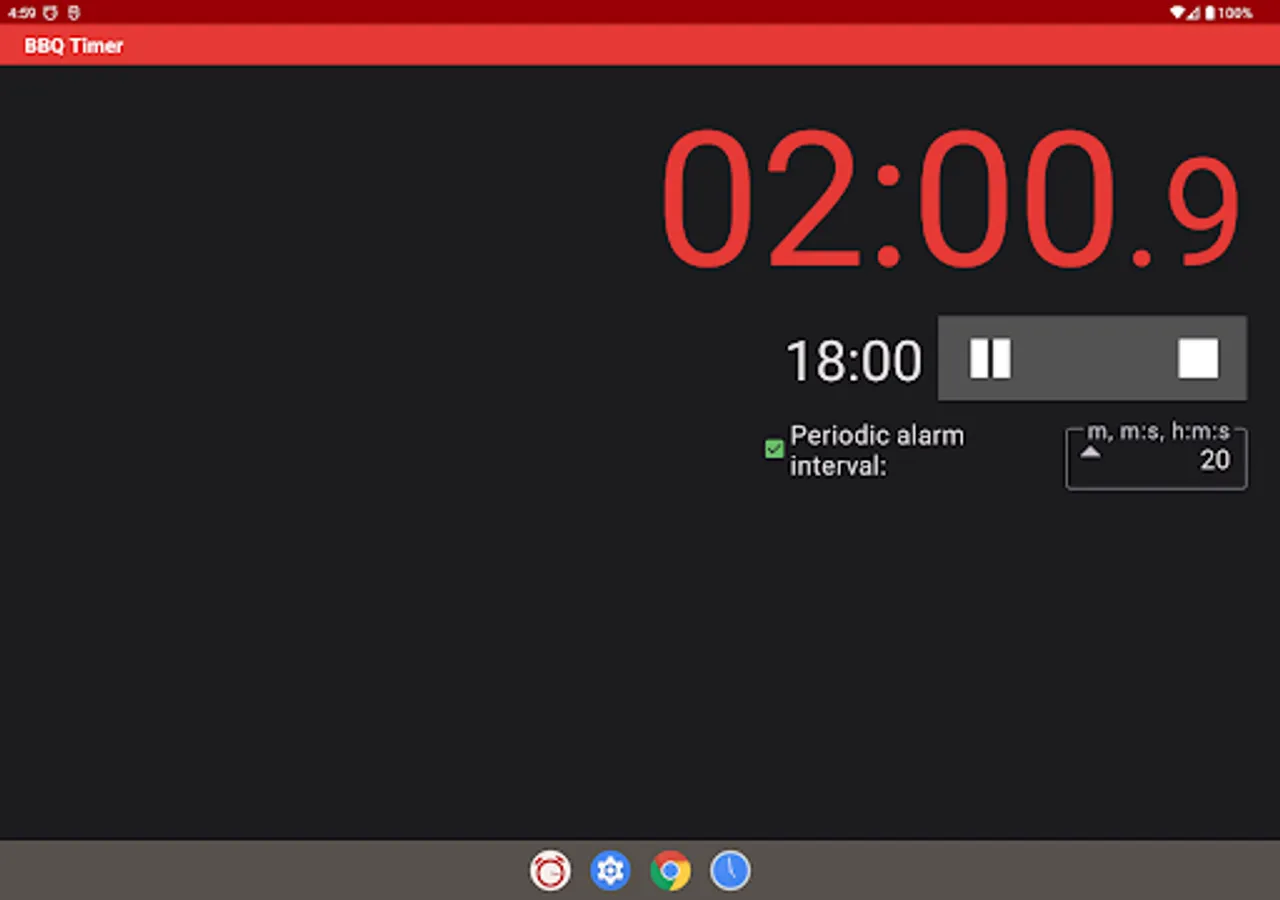Click the Periodic alarm interval label
The height and width of the screenshot is (900, 1280).
coord(877,450)
